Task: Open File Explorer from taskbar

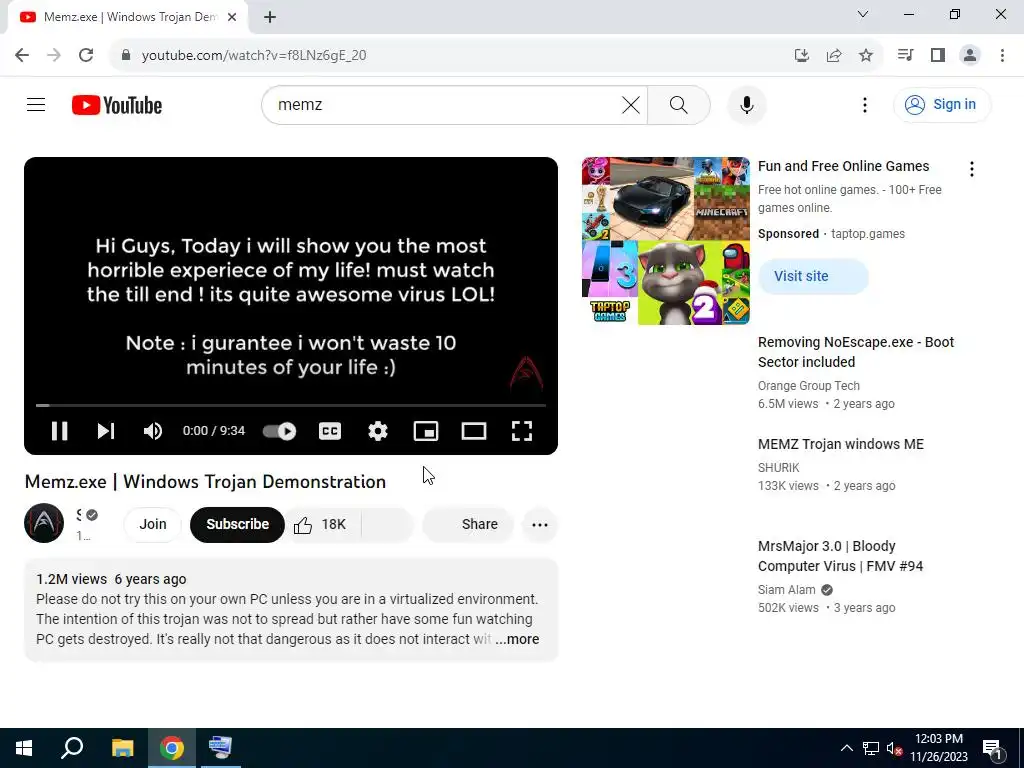Action: [x=122, y=748]
